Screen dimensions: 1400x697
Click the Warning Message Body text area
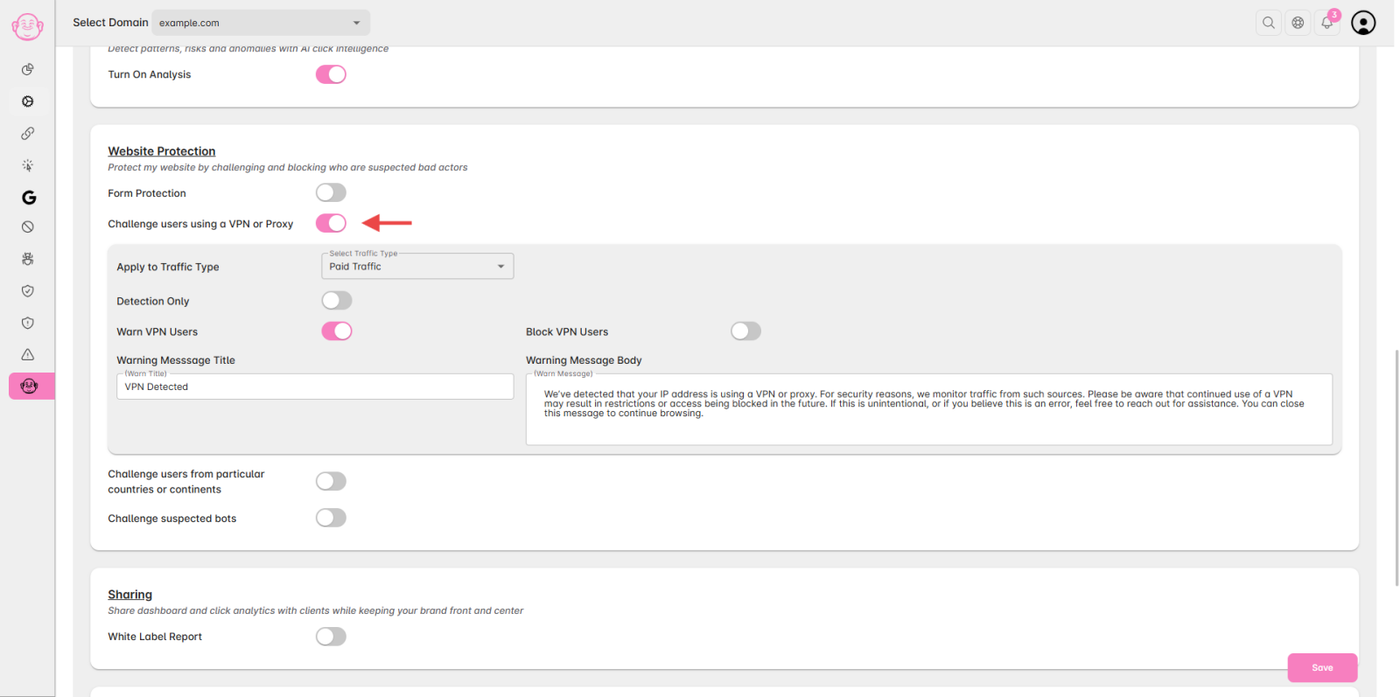pos(929,409)
